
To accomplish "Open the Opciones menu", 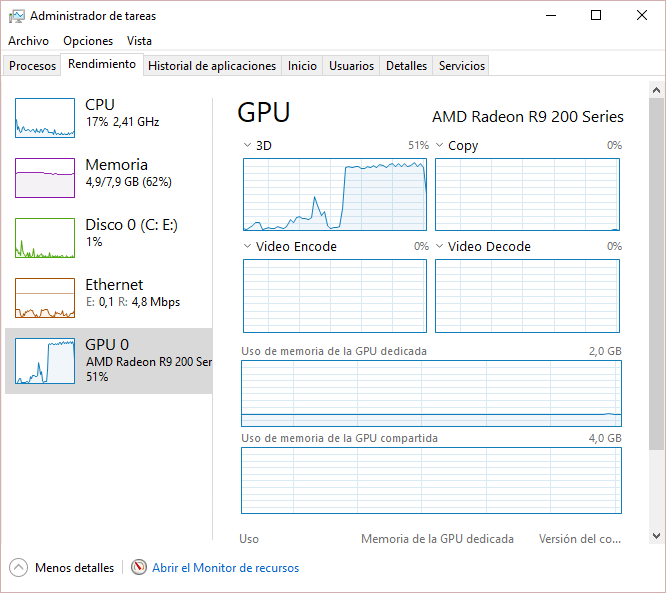I will coord(88,41).
